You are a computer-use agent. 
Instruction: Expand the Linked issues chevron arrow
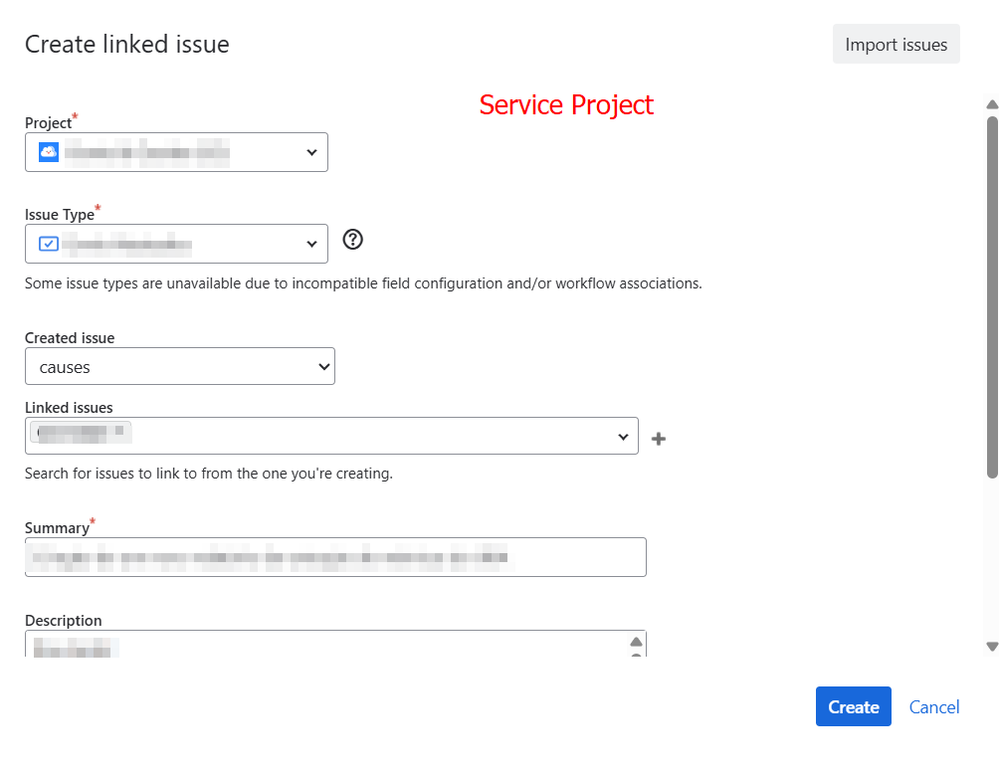point(623,437)
